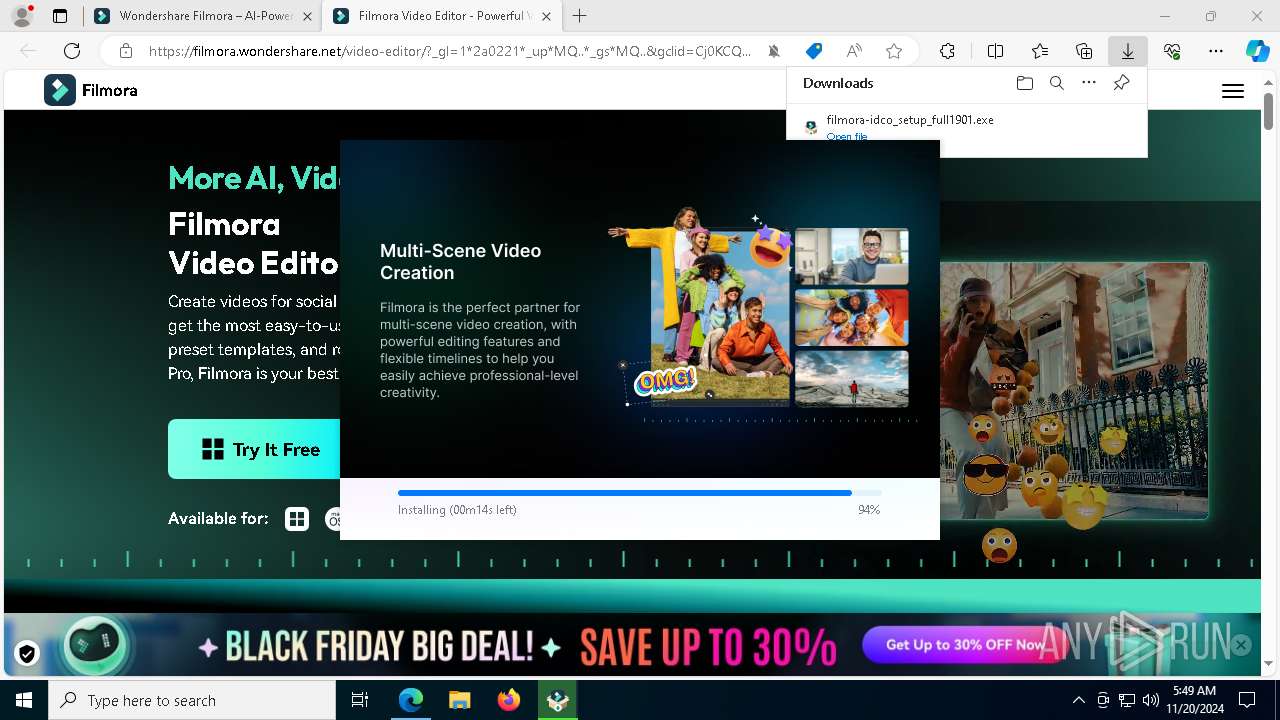This screenshot has height=720, width=1280.
Task: Open Edge Settings and more menu
Action: coord(1216,51)
